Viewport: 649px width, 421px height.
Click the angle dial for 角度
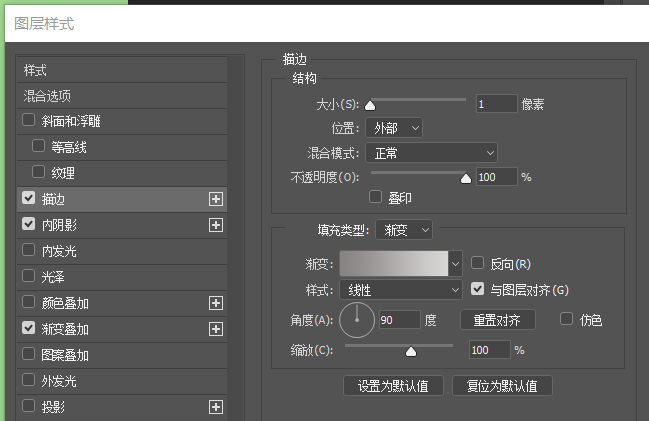tap(357, 320)
